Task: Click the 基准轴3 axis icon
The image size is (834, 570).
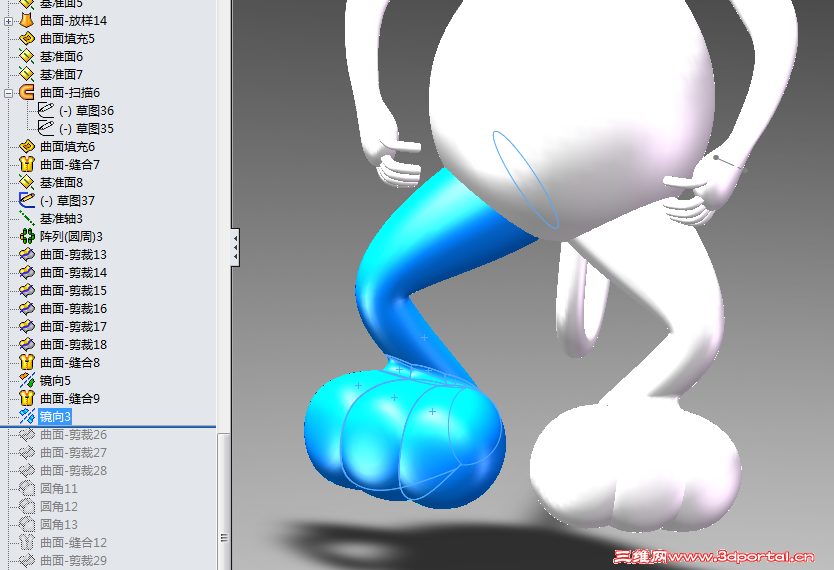Action: click(27, 219)
